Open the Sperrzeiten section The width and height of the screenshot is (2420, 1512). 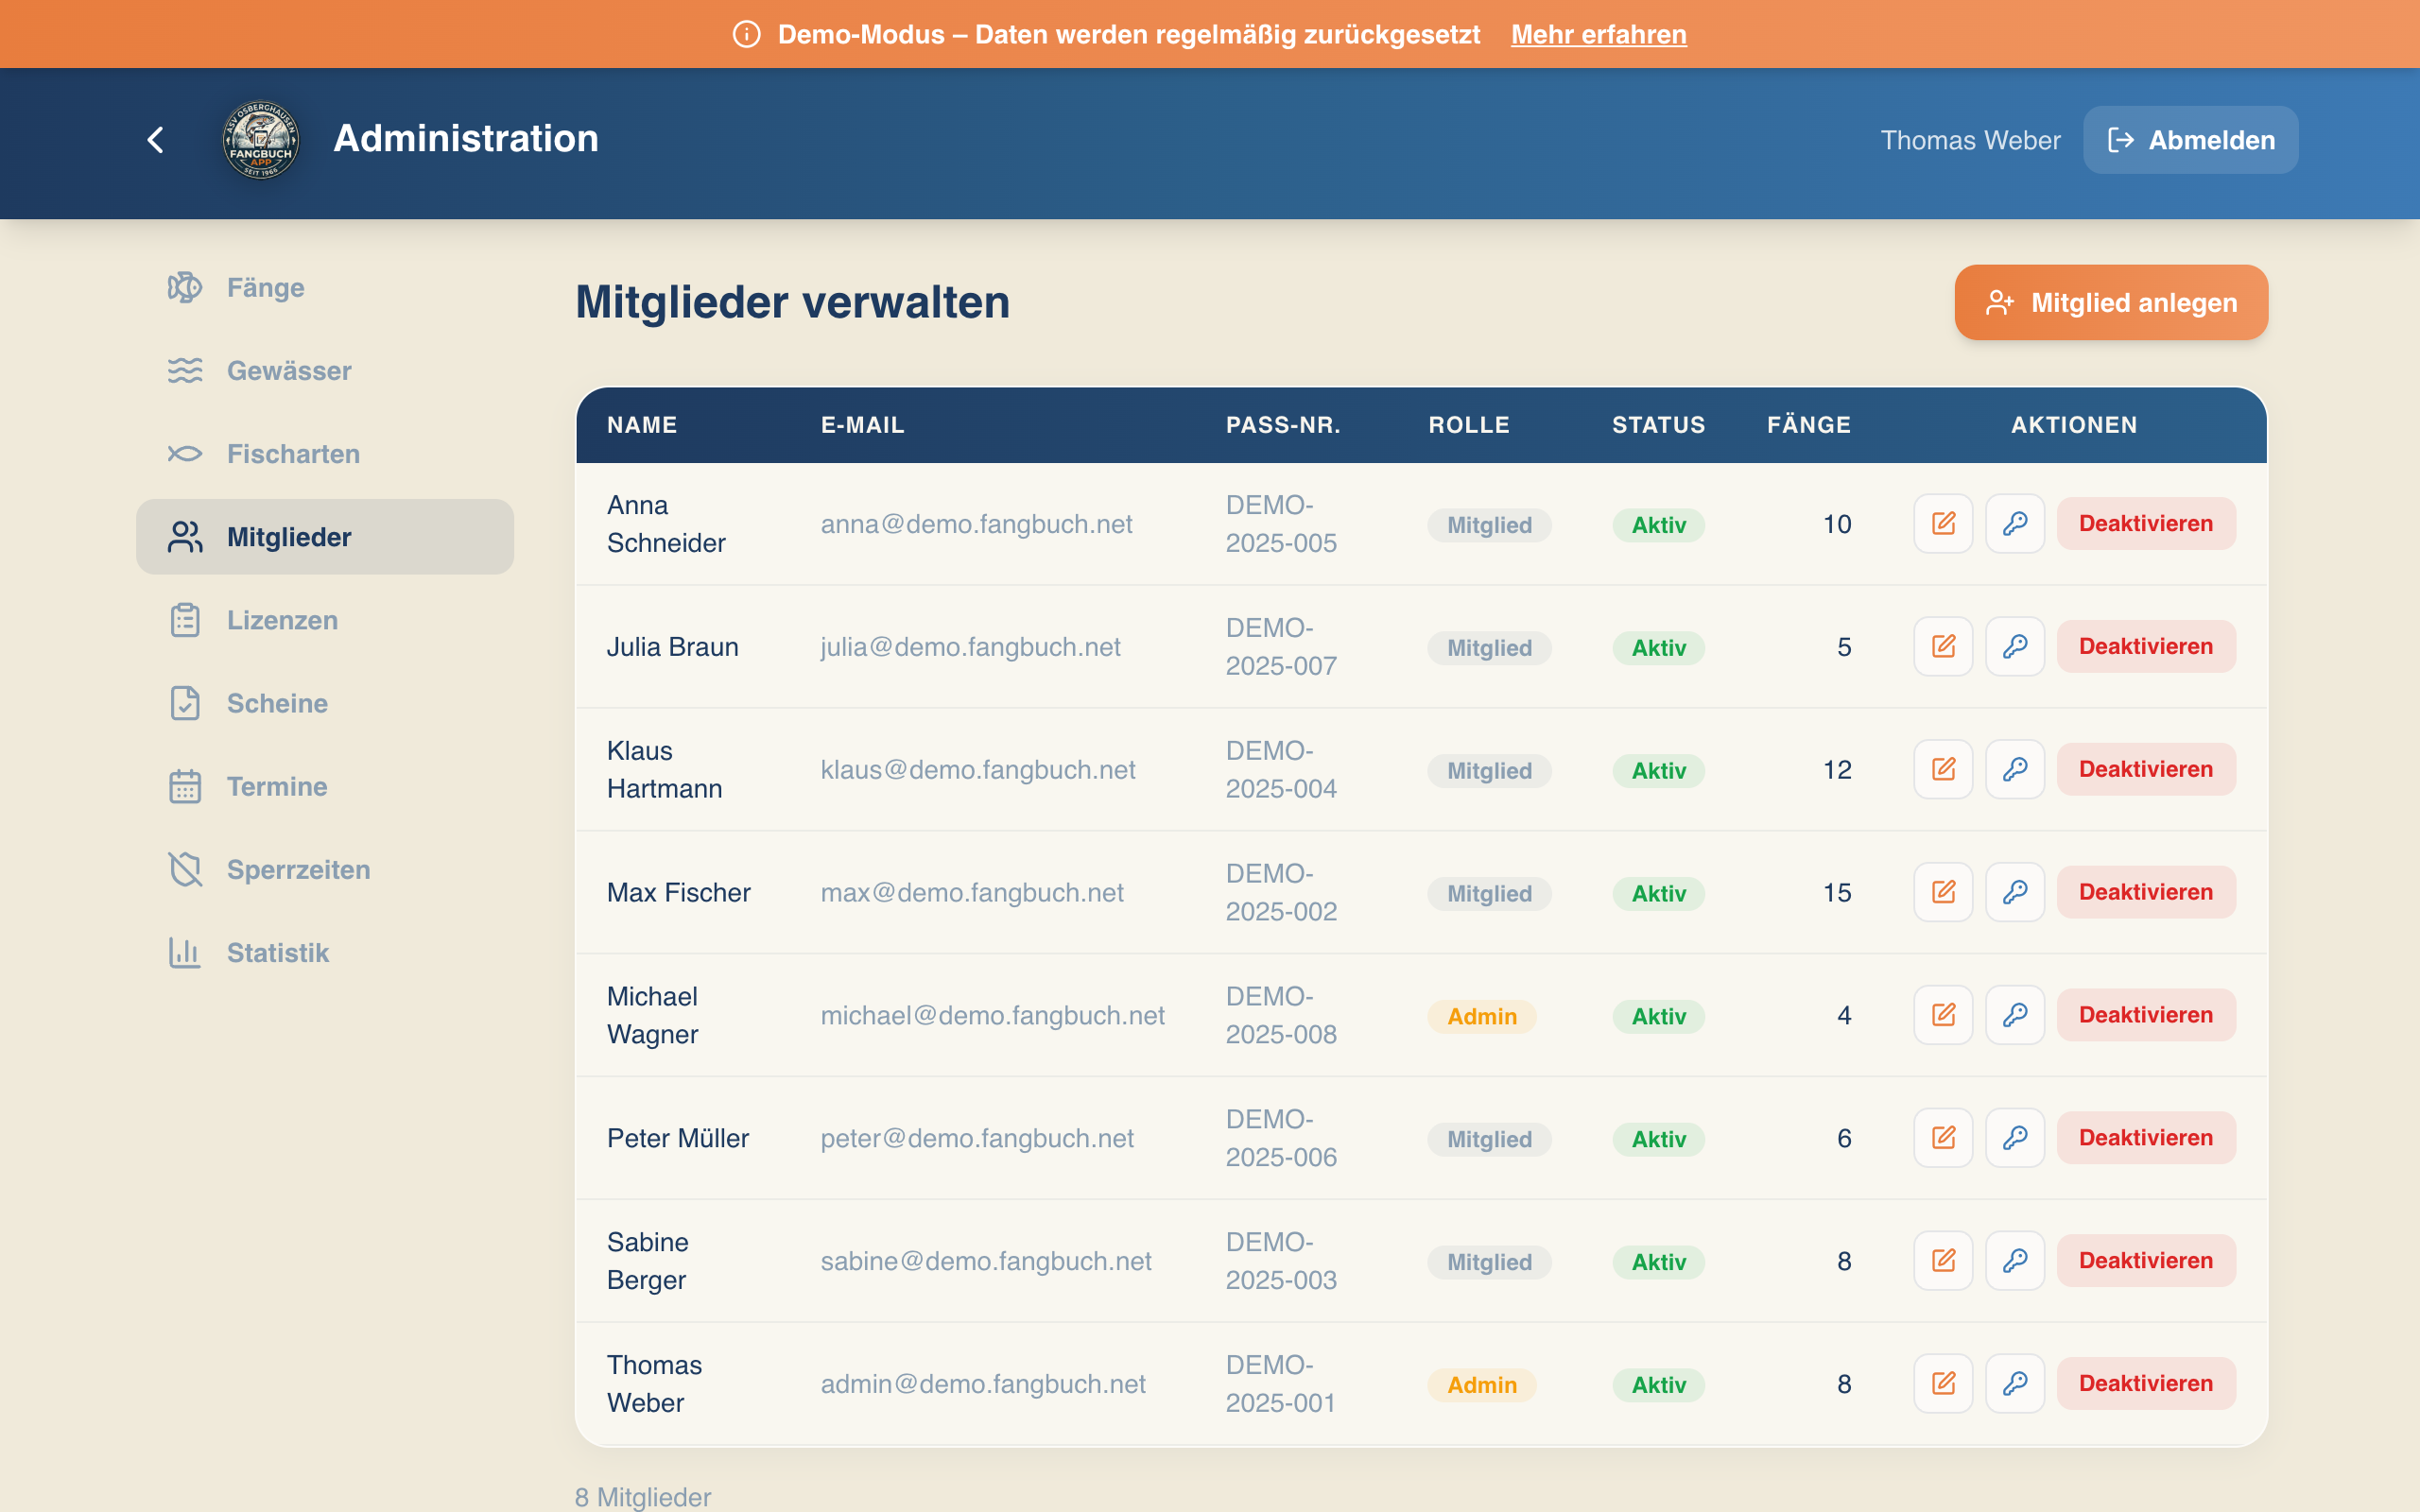(x=297, y=870)
